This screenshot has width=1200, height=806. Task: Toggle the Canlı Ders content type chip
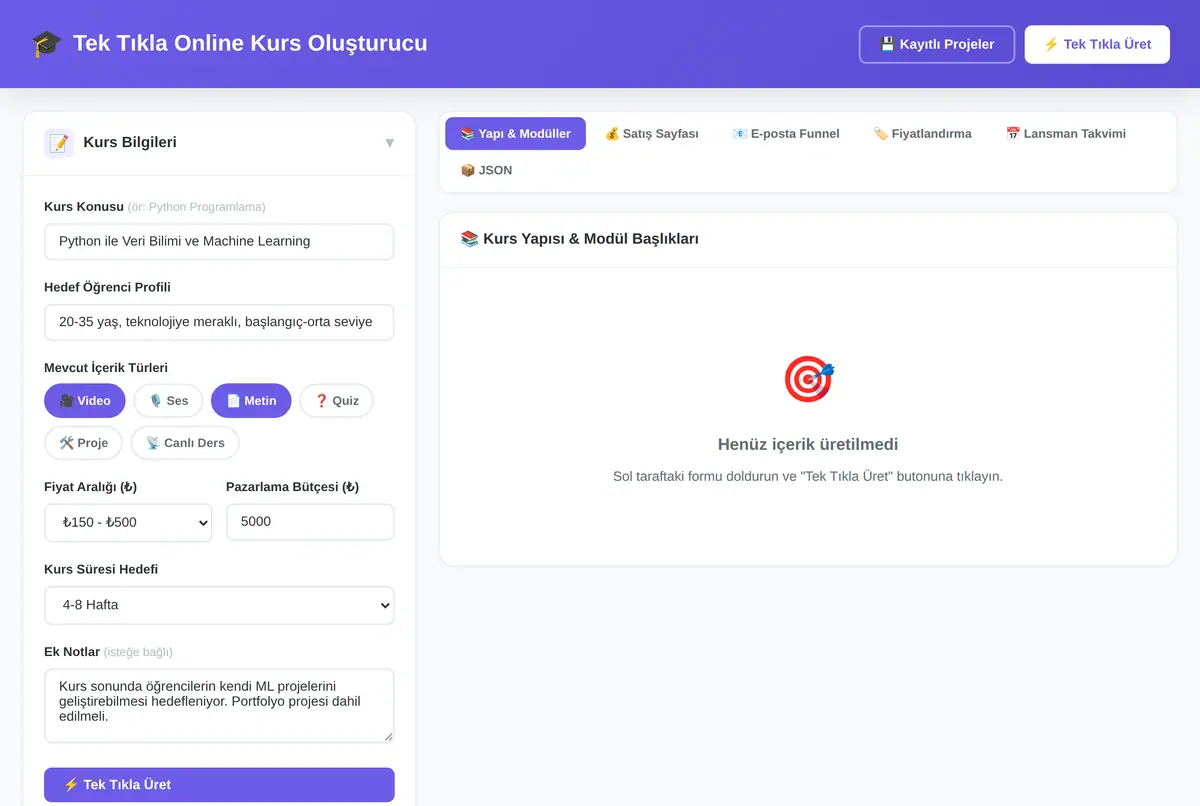point(185,443)
